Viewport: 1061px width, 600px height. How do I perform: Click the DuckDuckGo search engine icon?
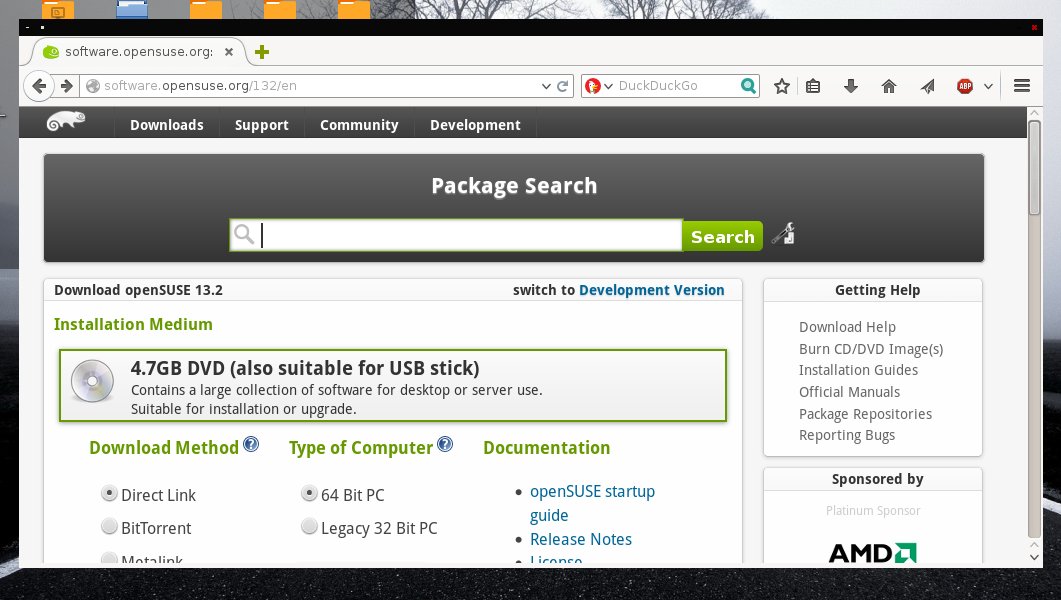pyautogui.click(x=593, y=86)
